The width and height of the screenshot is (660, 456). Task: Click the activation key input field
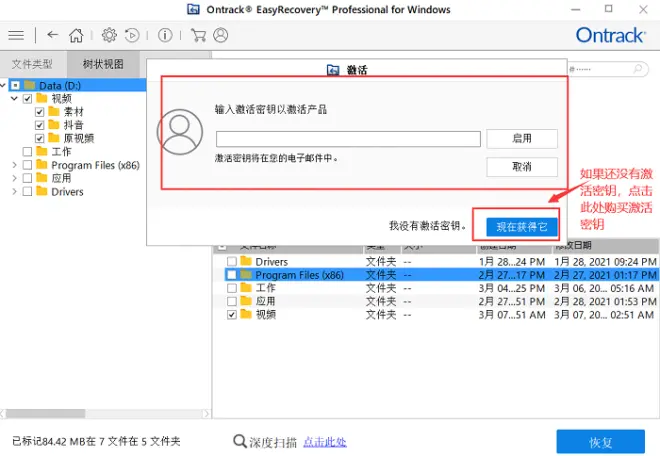pos(348,139)
